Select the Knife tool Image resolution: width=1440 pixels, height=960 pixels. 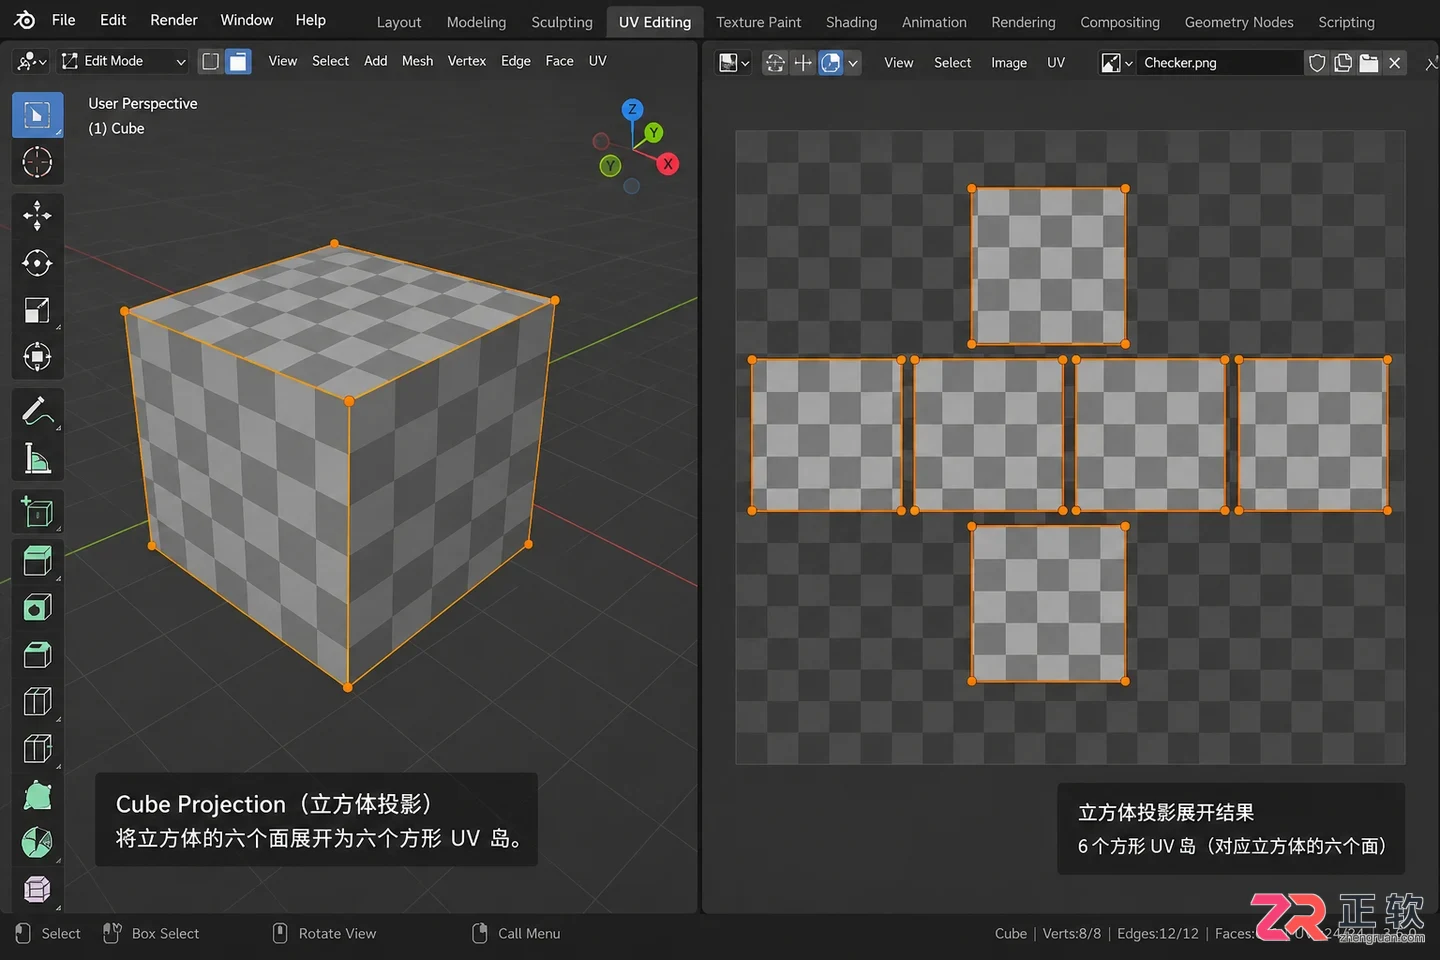point(37,749)
